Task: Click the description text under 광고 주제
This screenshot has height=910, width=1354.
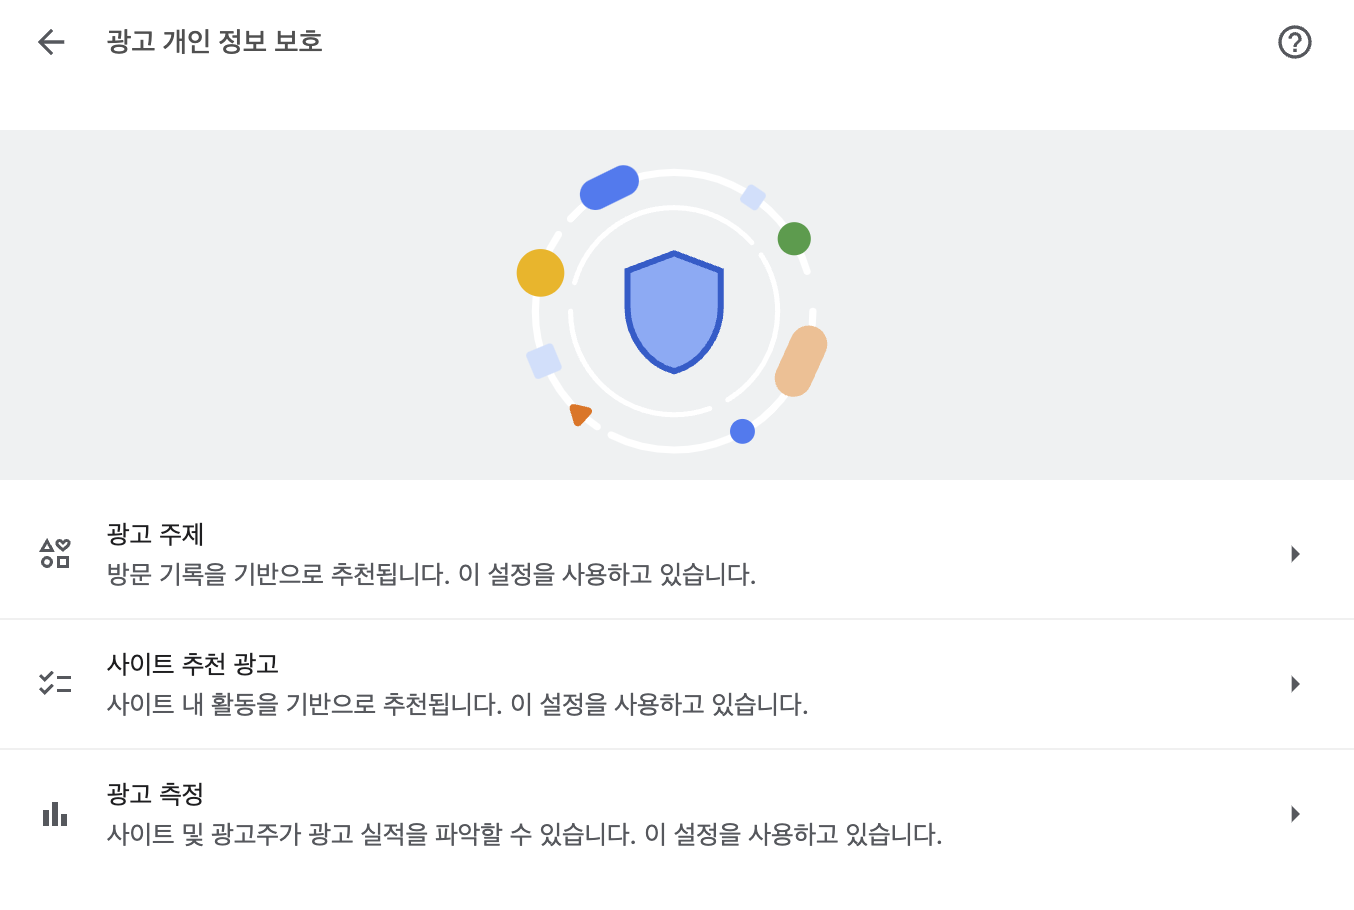Action: tap(432, 574)
